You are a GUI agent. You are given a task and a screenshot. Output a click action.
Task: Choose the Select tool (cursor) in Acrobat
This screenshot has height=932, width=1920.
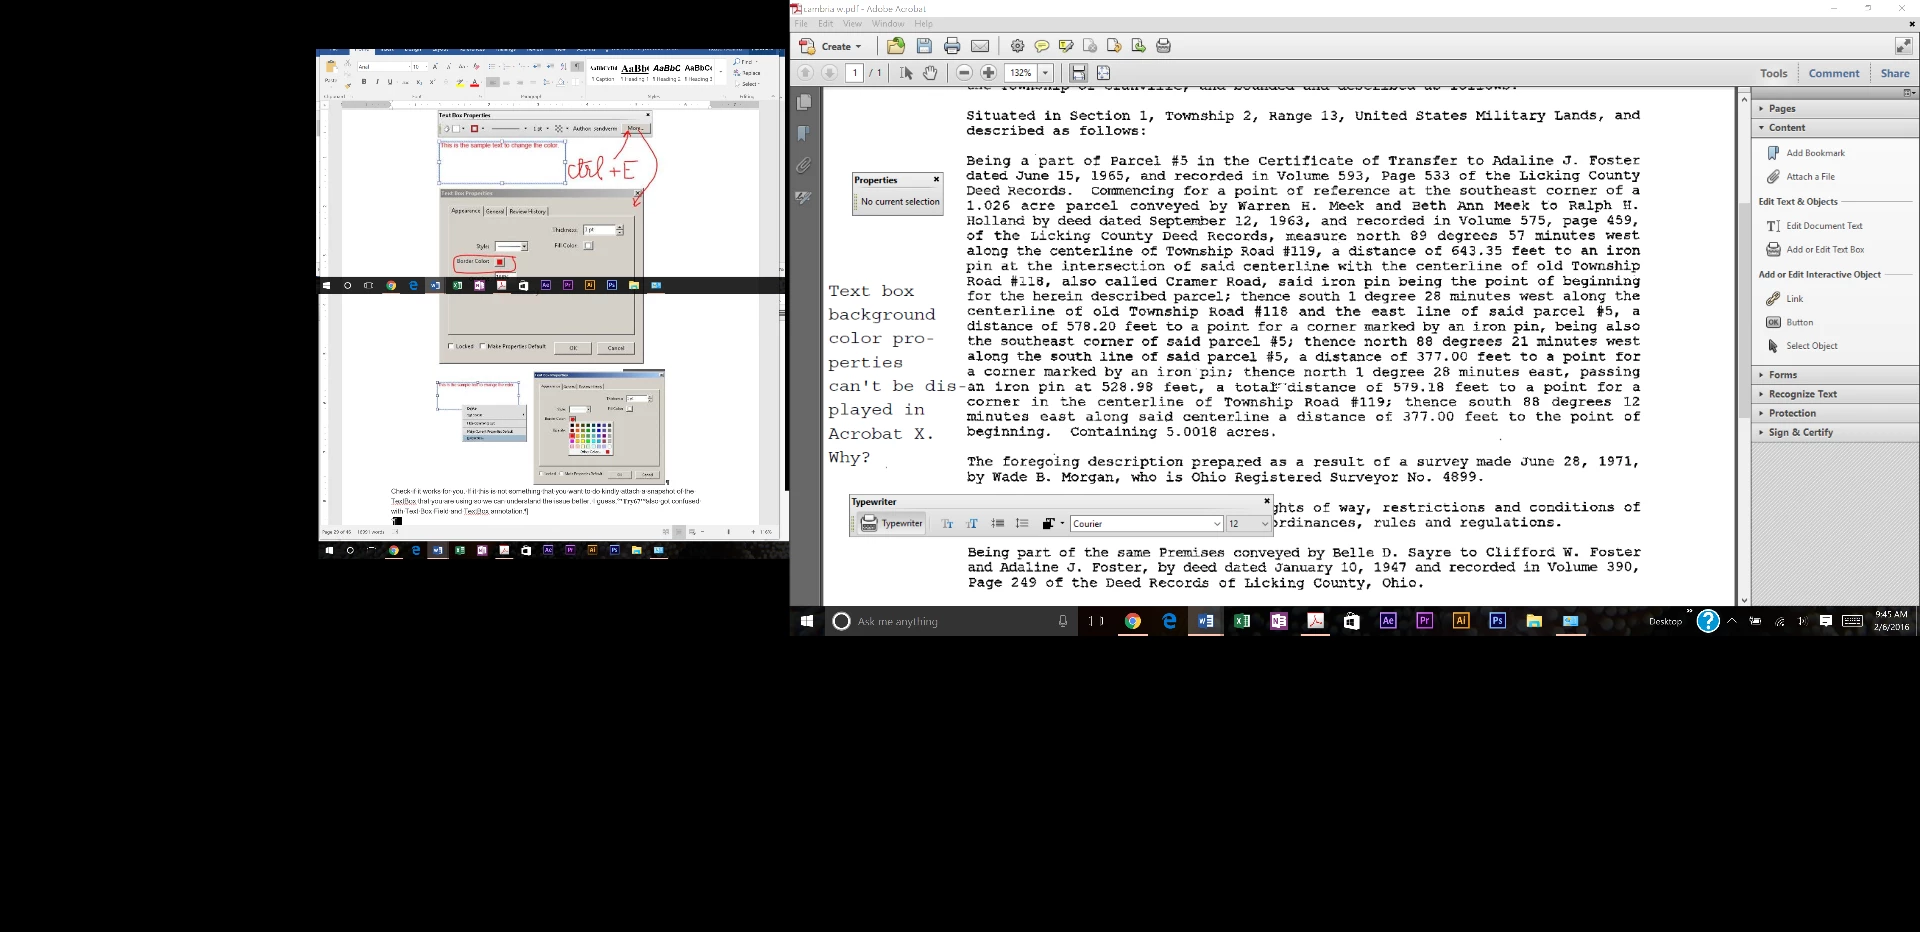(x=906, y=73)
